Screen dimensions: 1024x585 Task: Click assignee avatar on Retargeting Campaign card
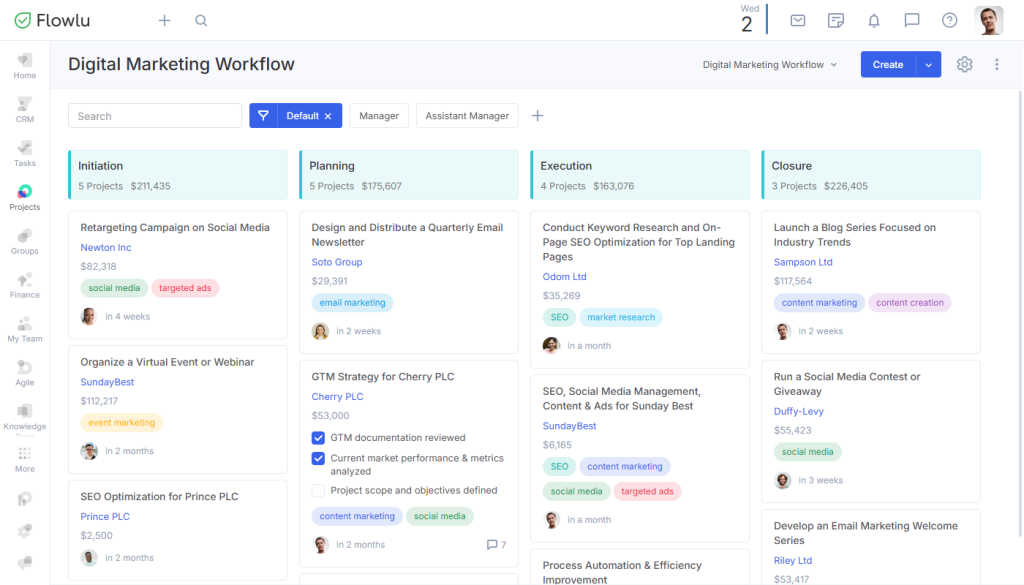[x=89, y=317]
